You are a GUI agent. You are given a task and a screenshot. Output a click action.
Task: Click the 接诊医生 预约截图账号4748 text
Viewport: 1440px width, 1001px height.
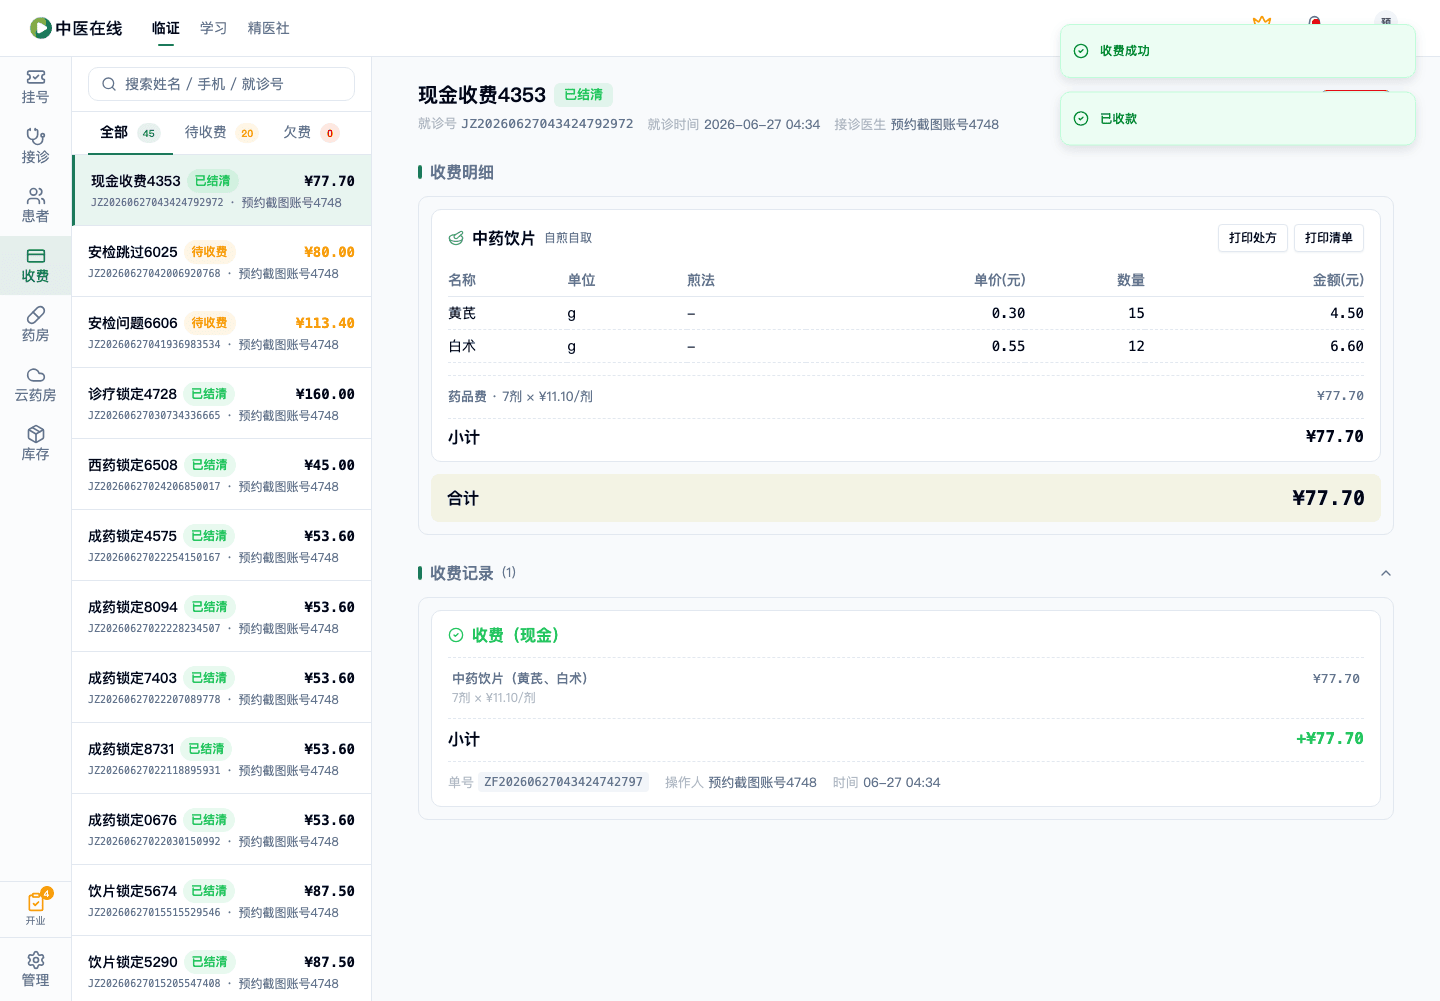[916, 124]
